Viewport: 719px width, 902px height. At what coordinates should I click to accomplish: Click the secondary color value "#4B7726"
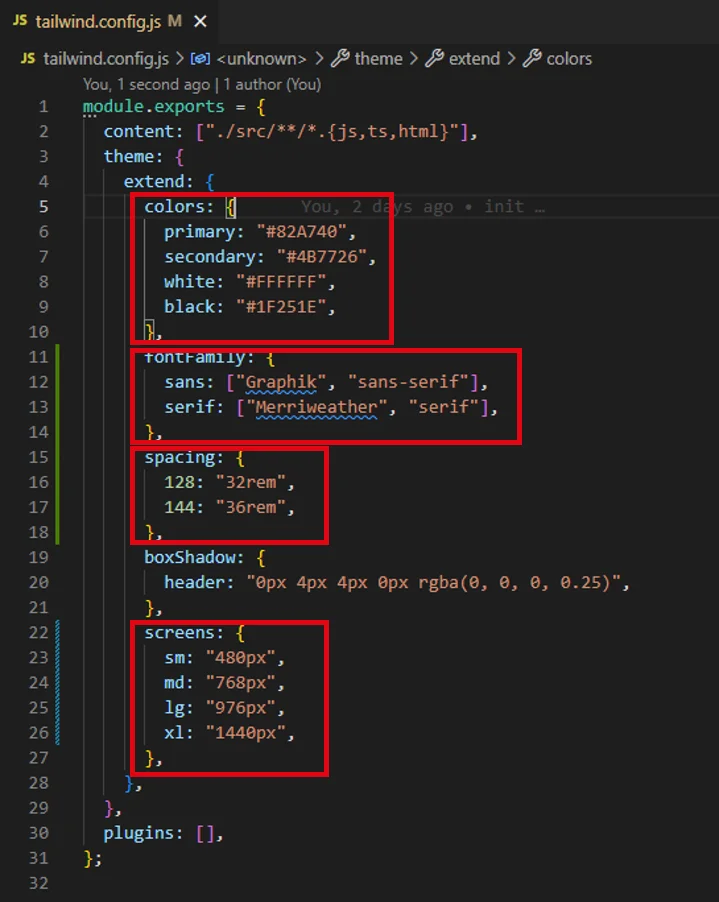tap(322, 257)
